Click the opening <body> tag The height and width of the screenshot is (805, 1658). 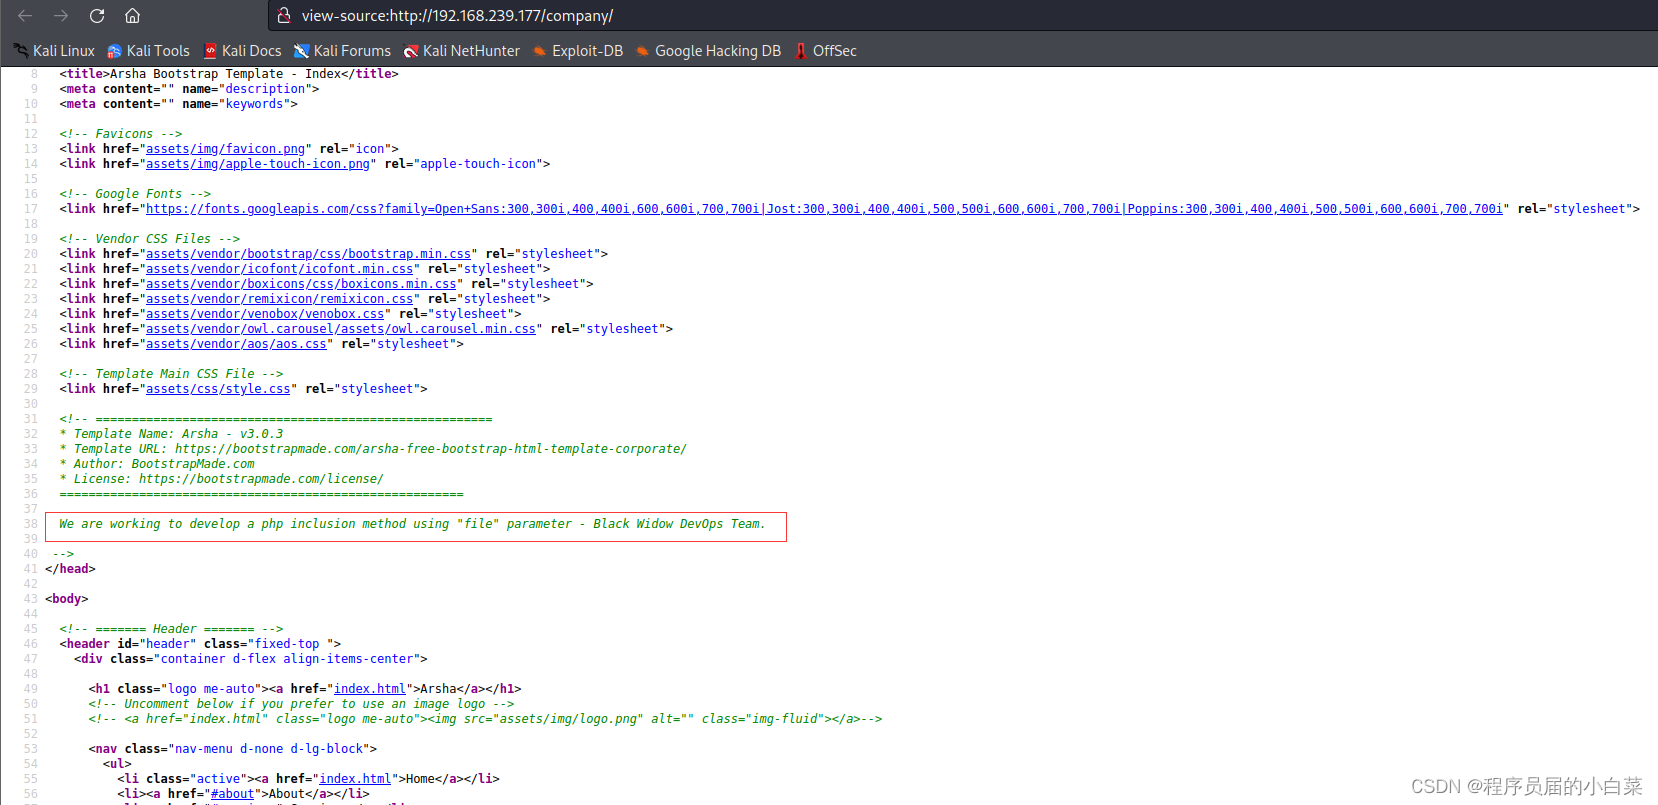coord(67,599)
